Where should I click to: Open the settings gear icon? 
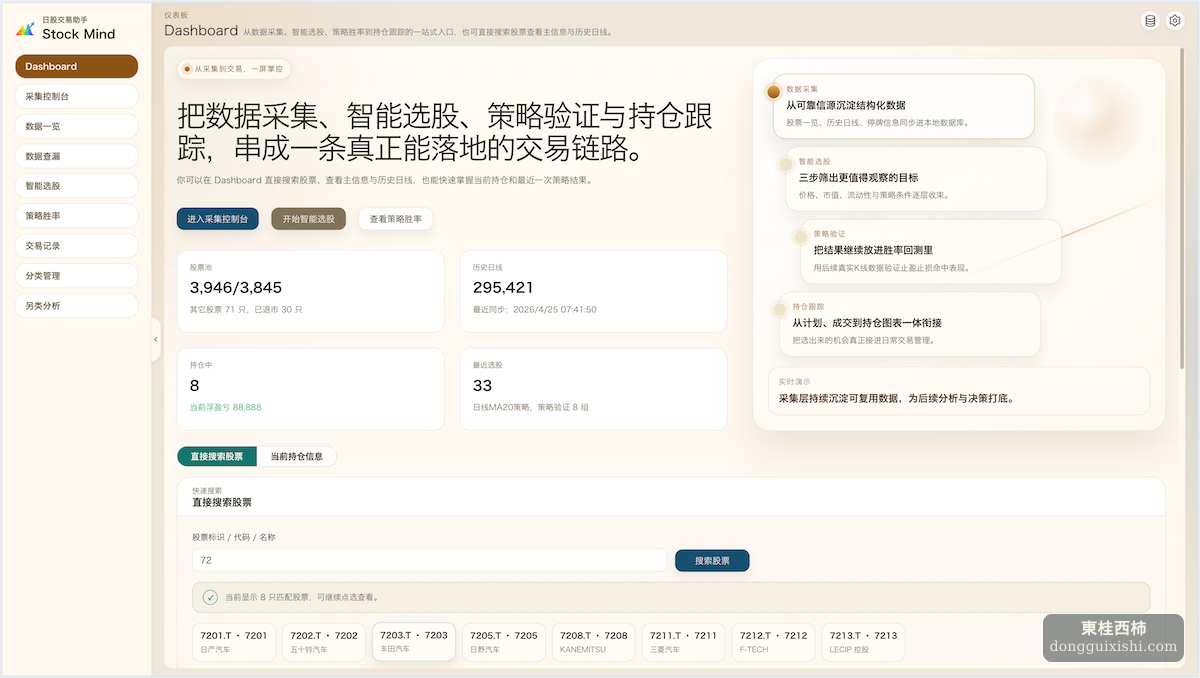[1175, 21]
